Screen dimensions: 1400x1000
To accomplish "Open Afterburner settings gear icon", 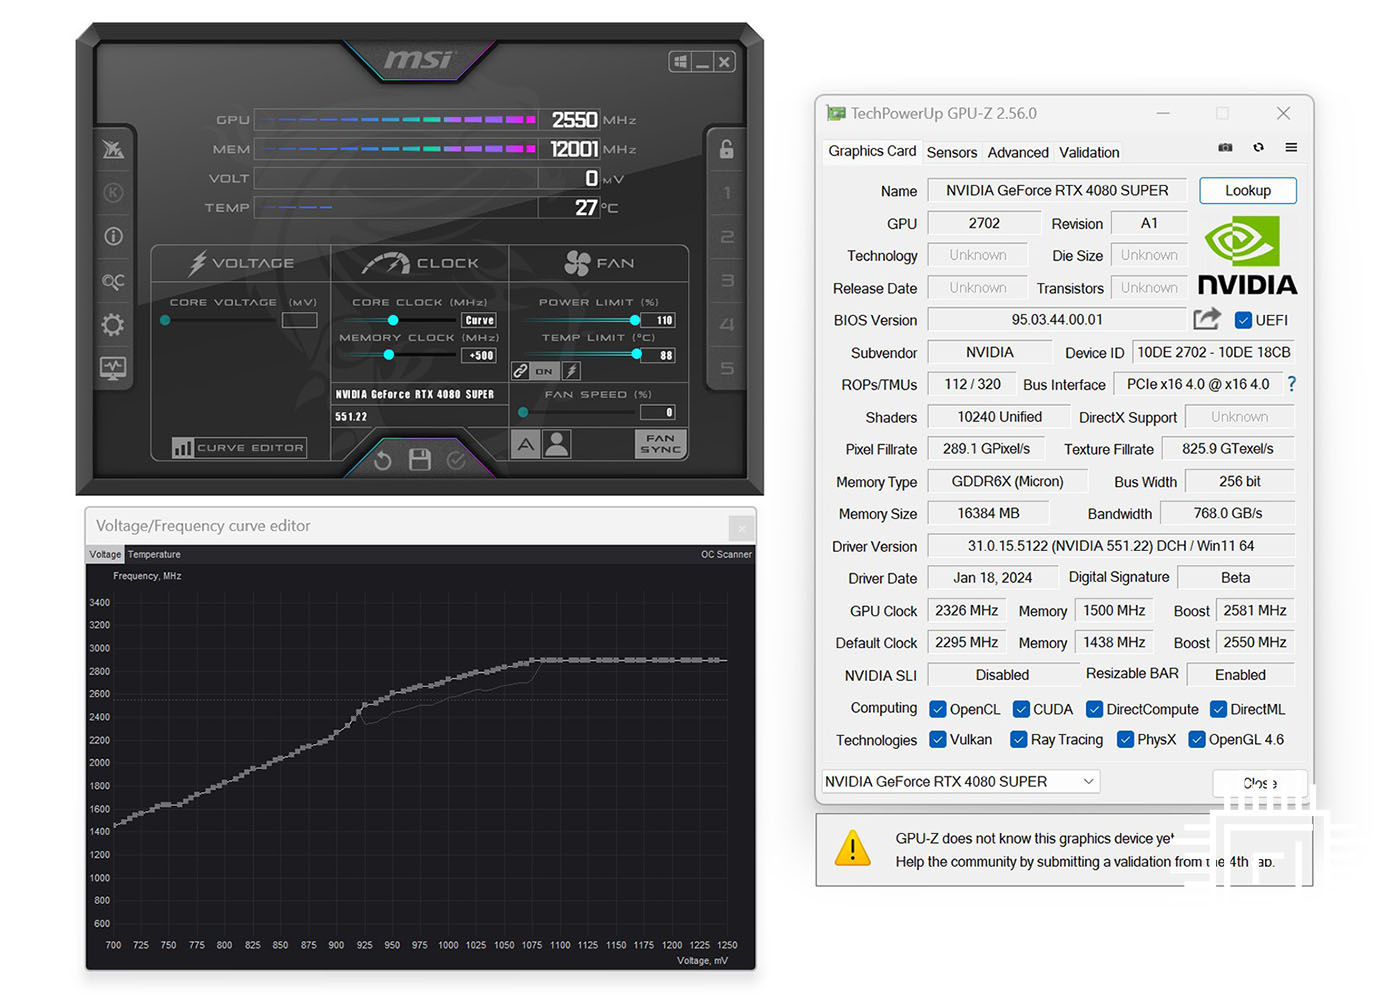I will pyautogui.click(x=113, y=325).
